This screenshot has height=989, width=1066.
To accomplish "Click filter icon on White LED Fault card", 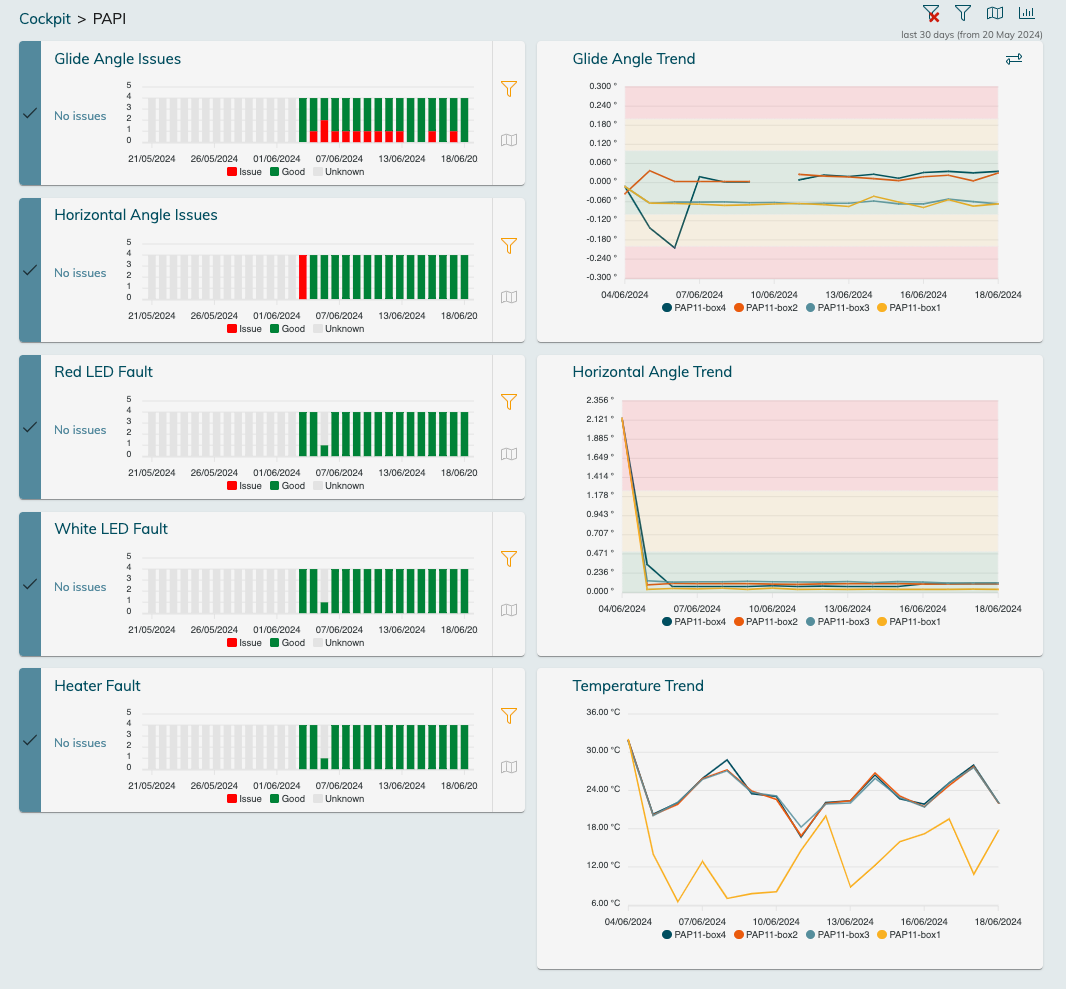I will [509, 559].
